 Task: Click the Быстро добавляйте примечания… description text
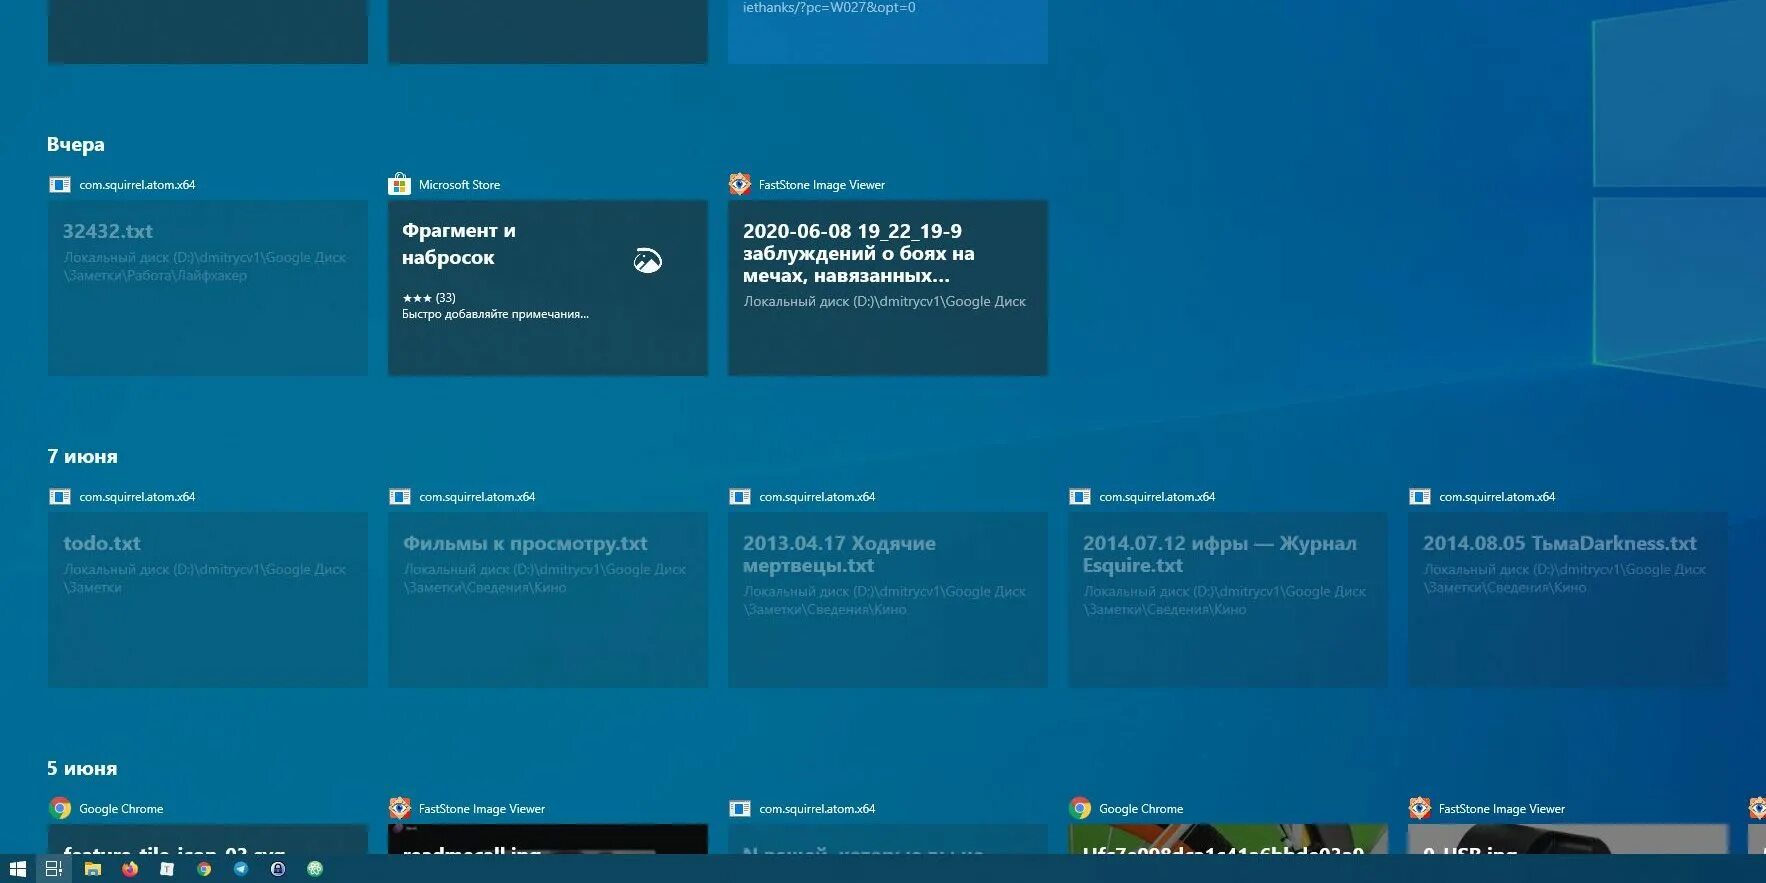tap(495, 314)
